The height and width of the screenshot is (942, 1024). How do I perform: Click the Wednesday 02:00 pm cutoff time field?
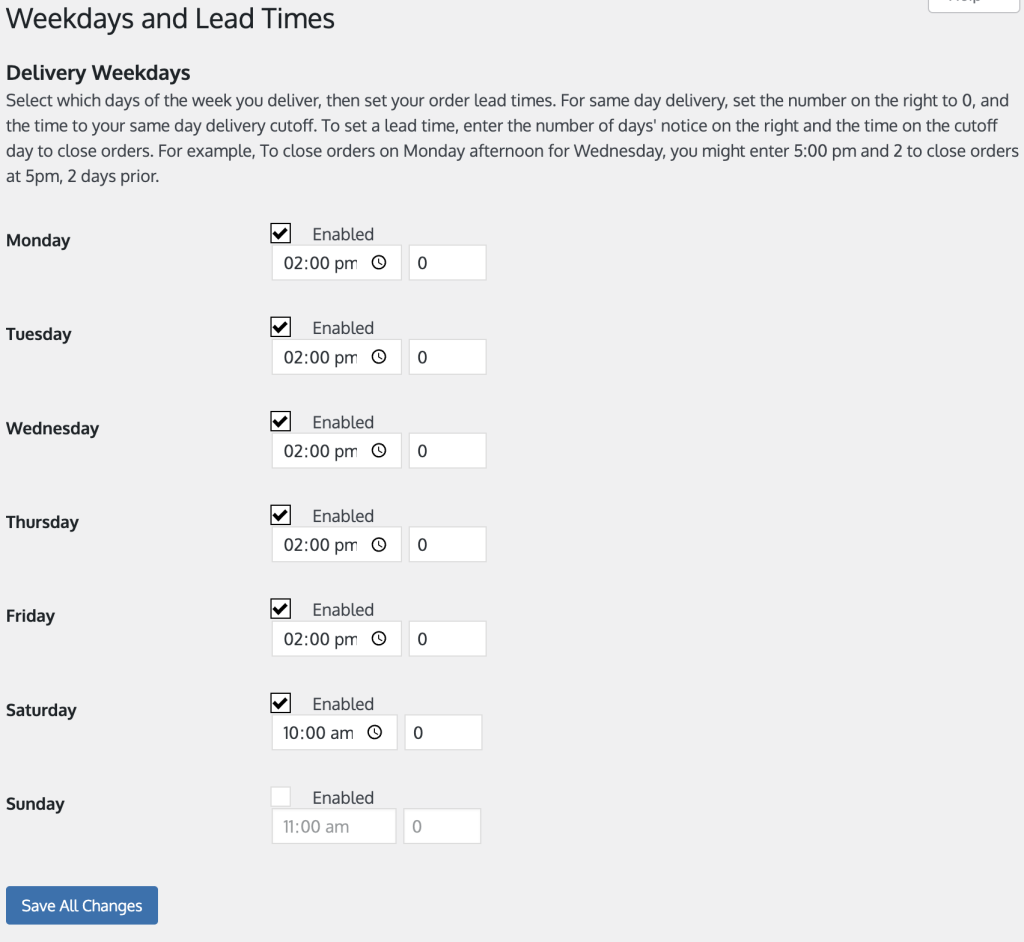[336, 451]
